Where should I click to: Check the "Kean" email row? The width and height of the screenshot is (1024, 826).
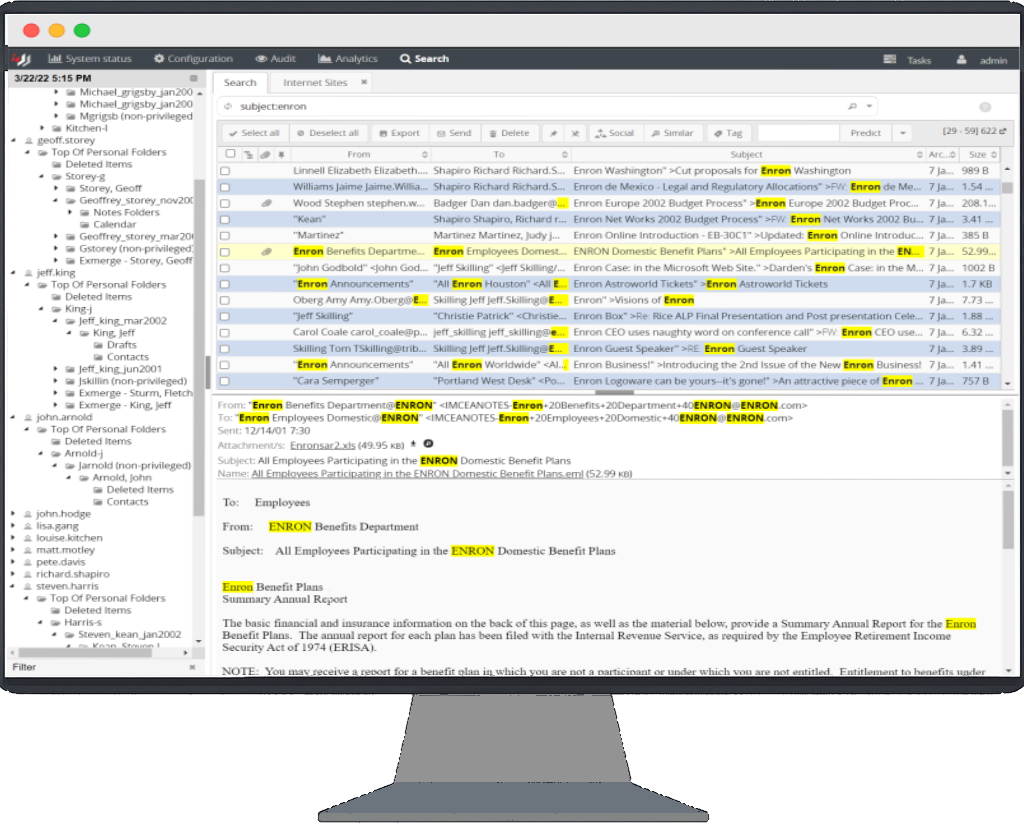(225, 219)
